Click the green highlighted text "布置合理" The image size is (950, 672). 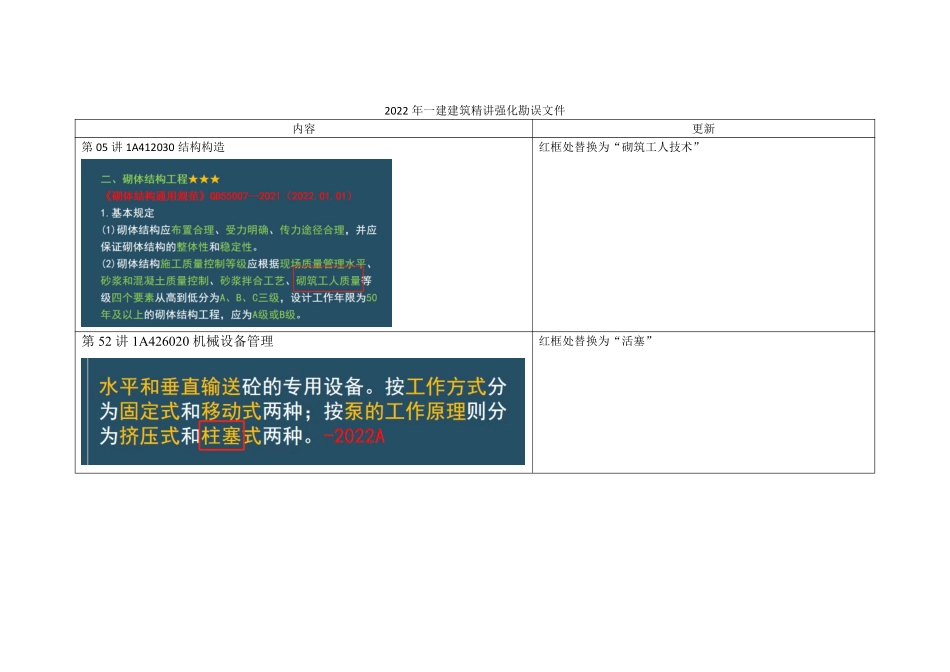195,231
